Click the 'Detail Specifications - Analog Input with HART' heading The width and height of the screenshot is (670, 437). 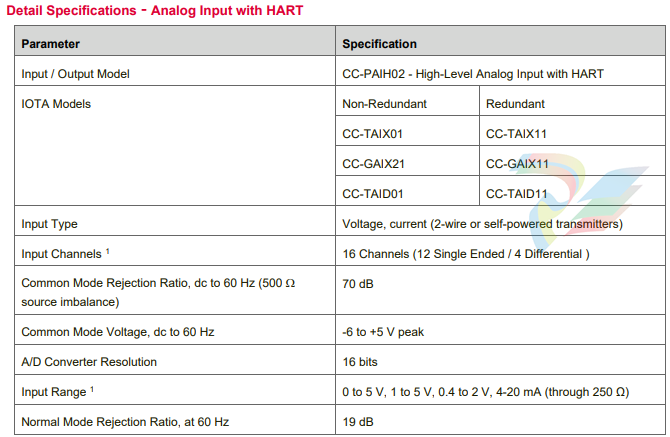point(155,11)
